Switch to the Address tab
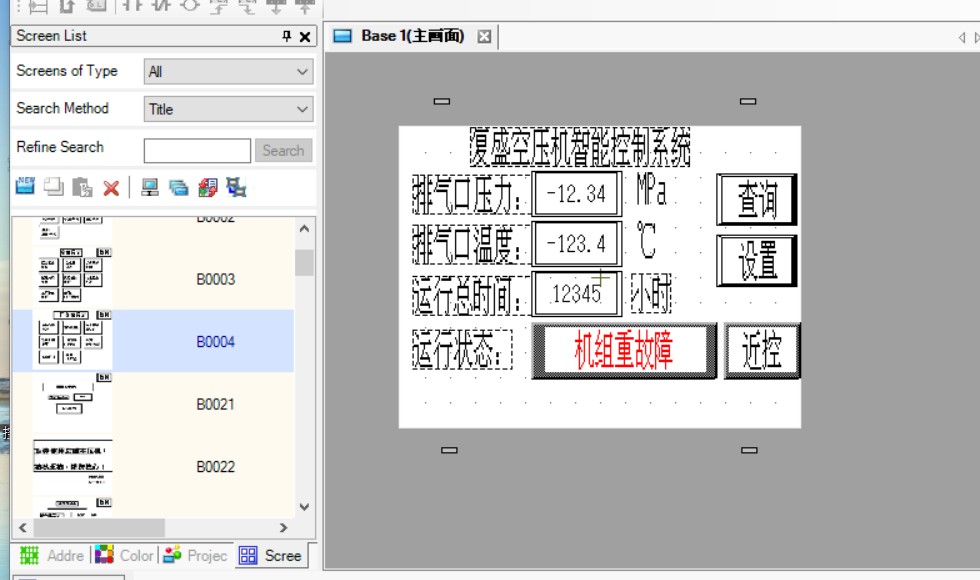The image size is (980, 580). (53, 555)
